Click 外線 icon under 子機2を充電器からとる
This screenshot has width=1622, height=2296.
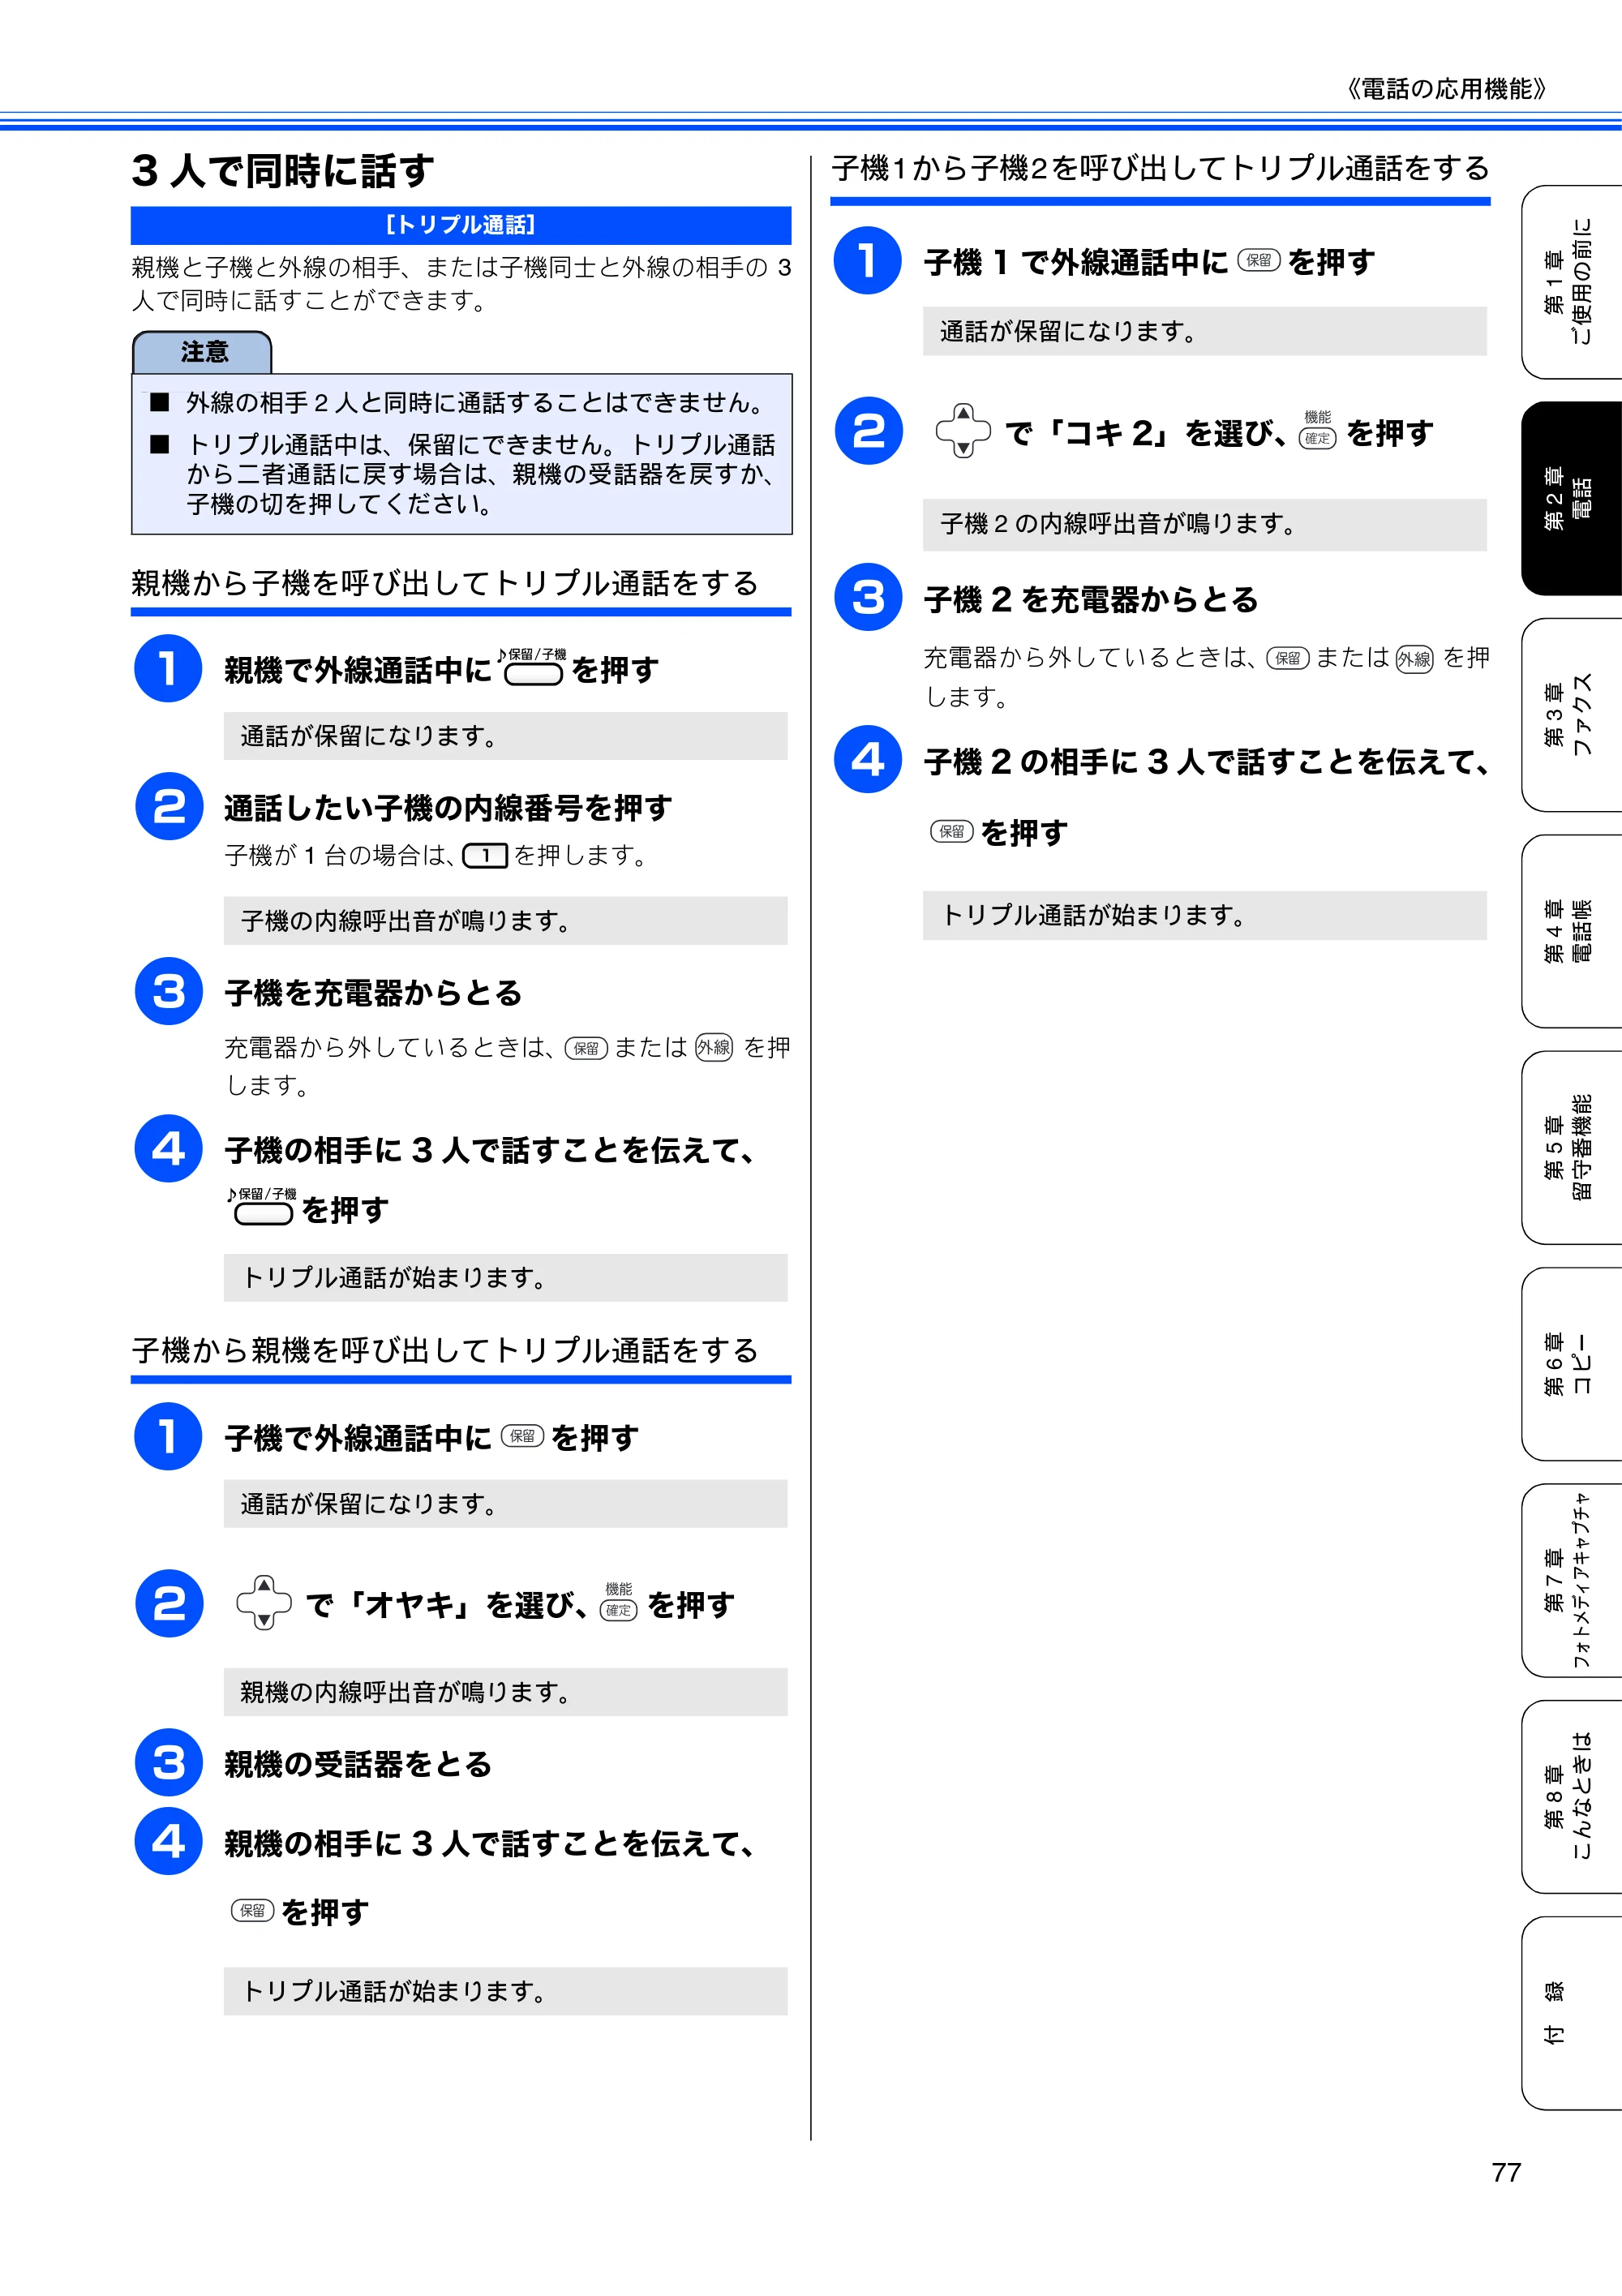tap(1414, 658)
